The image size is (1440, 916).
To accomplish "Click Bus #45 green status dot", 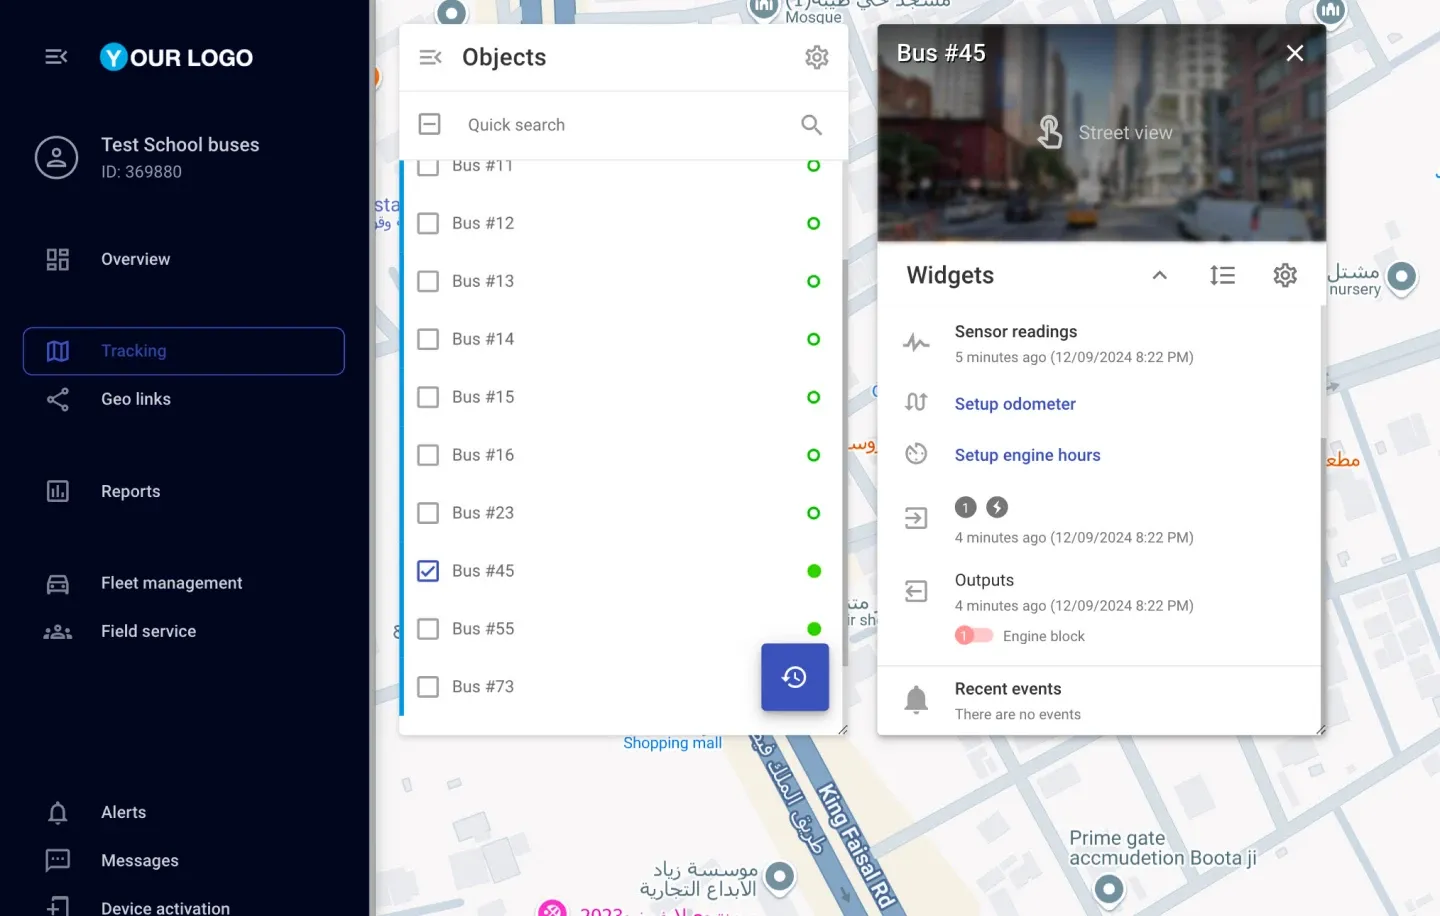I will [x=814, y=571].
